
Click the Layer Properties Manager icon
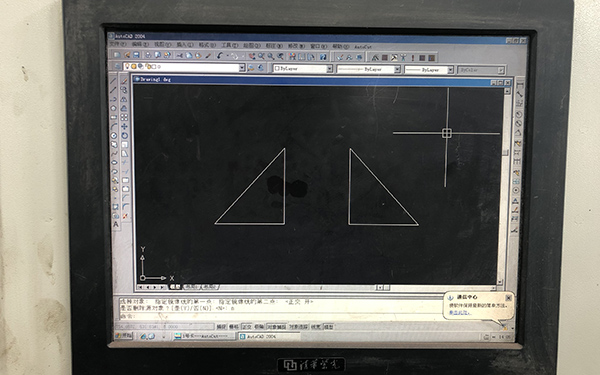[117, 67]
